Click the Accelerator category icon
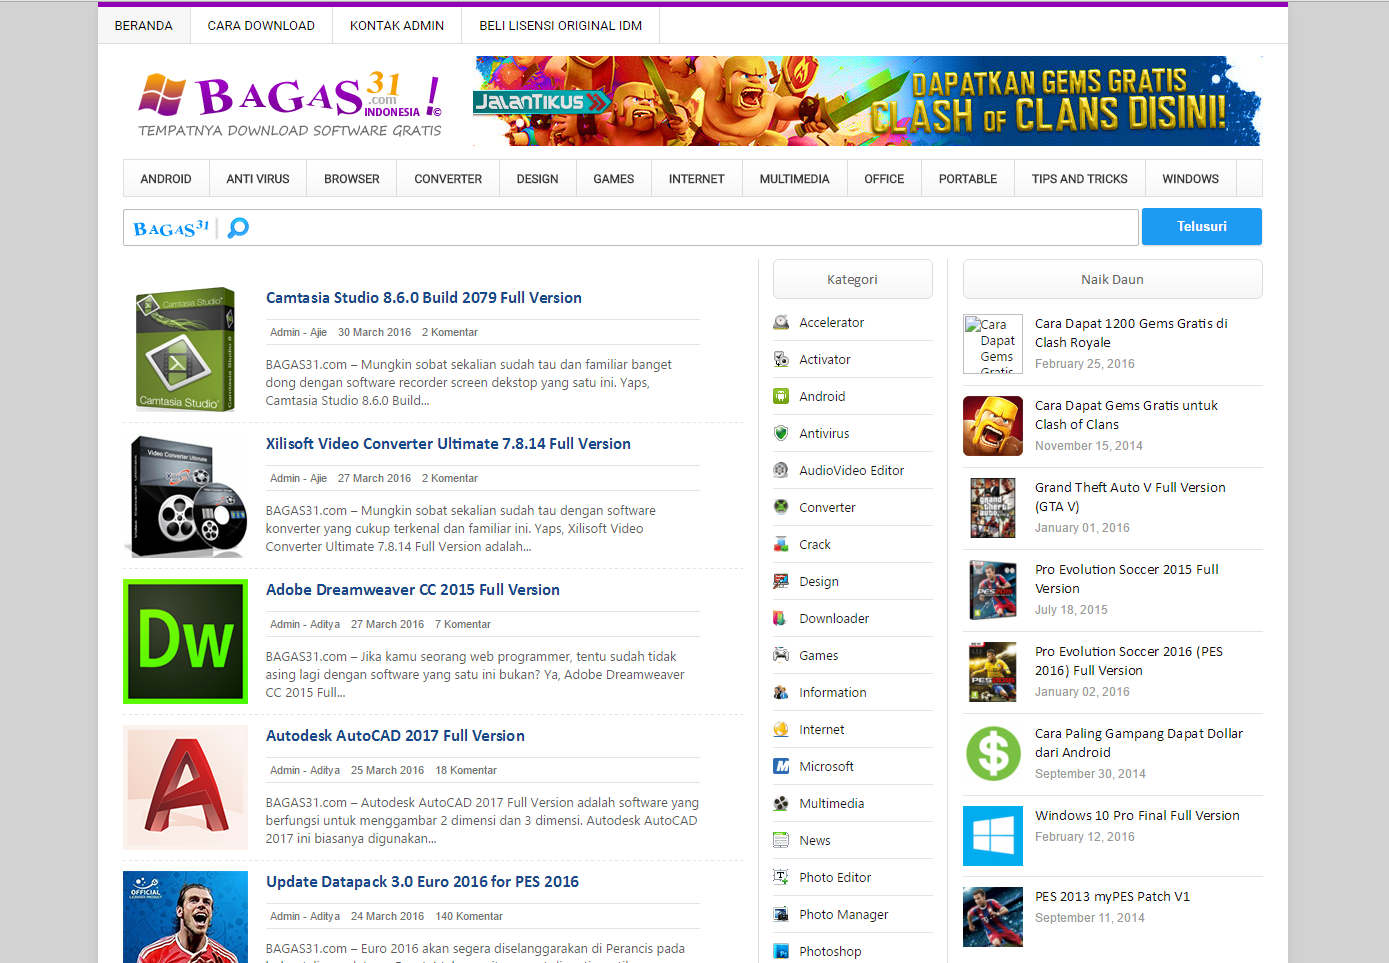This screenshot has height=963, width=1389. pos(781,322)
